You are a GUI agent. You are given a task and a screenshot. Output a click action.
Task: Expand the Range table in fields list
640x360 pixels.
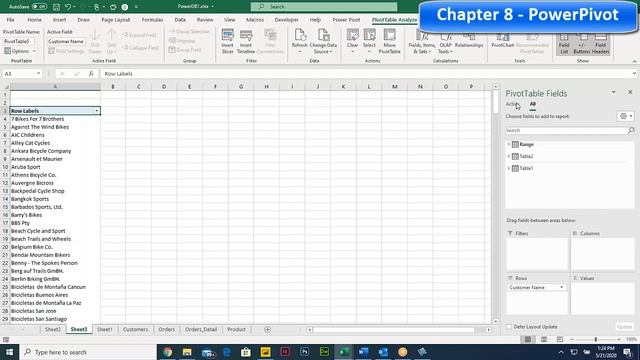tap(509, 144)
